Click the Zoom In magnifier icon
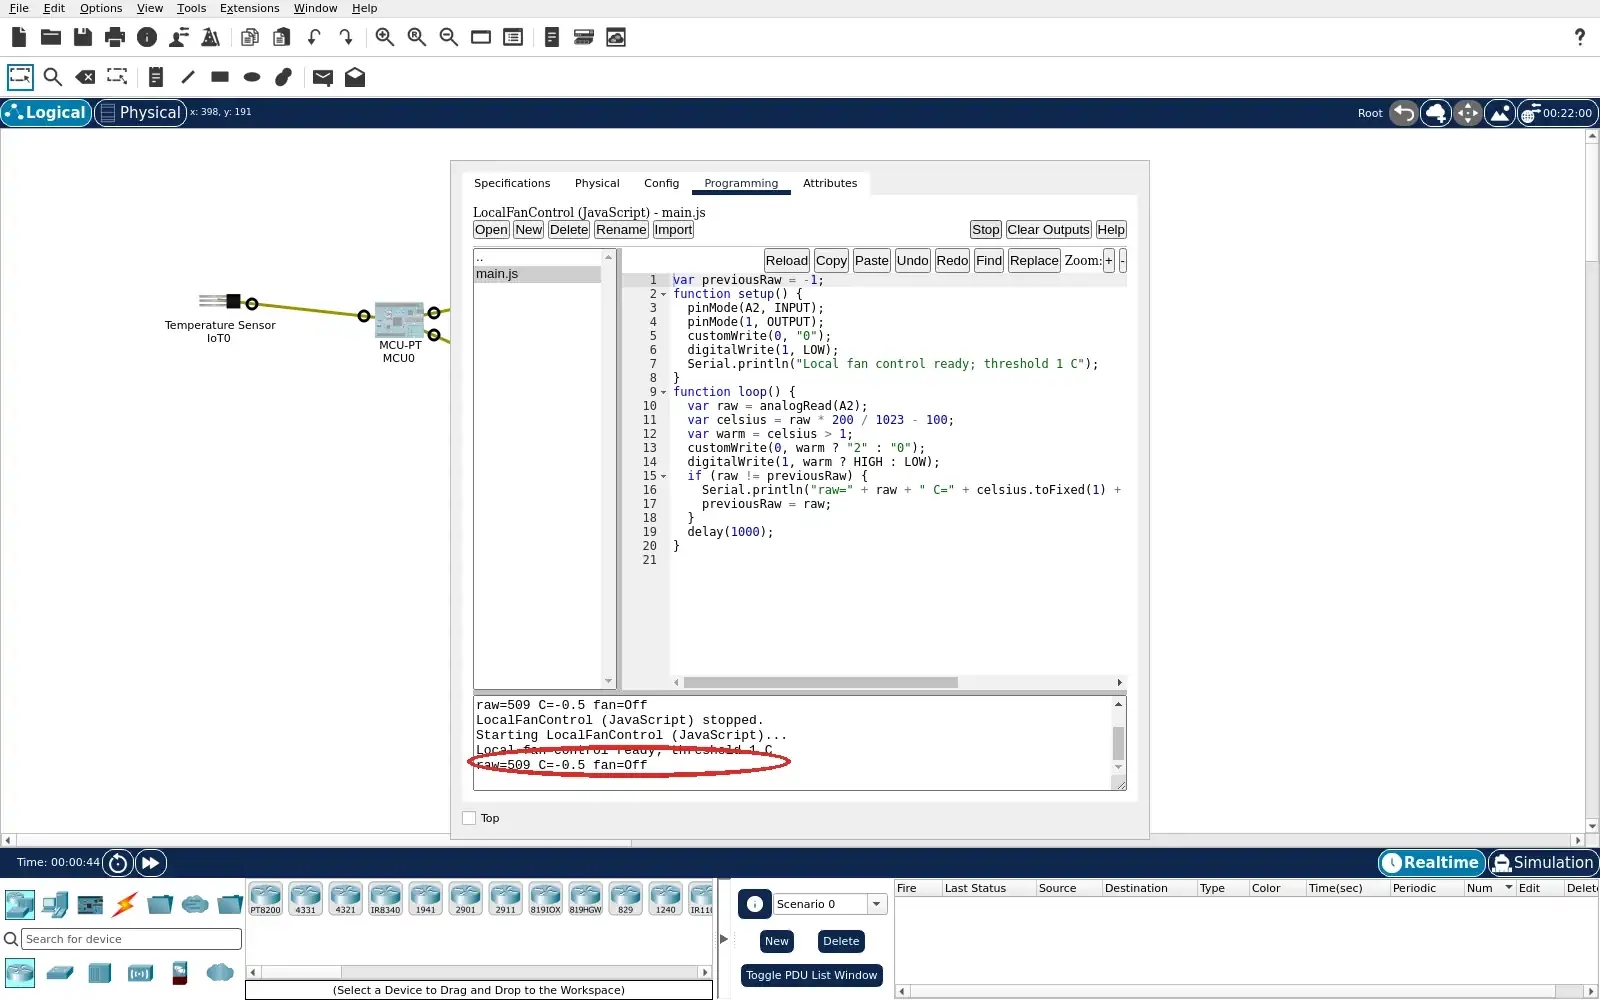Image resolution: width=1600 pixels, height=1000 pixels. (385, 37)
